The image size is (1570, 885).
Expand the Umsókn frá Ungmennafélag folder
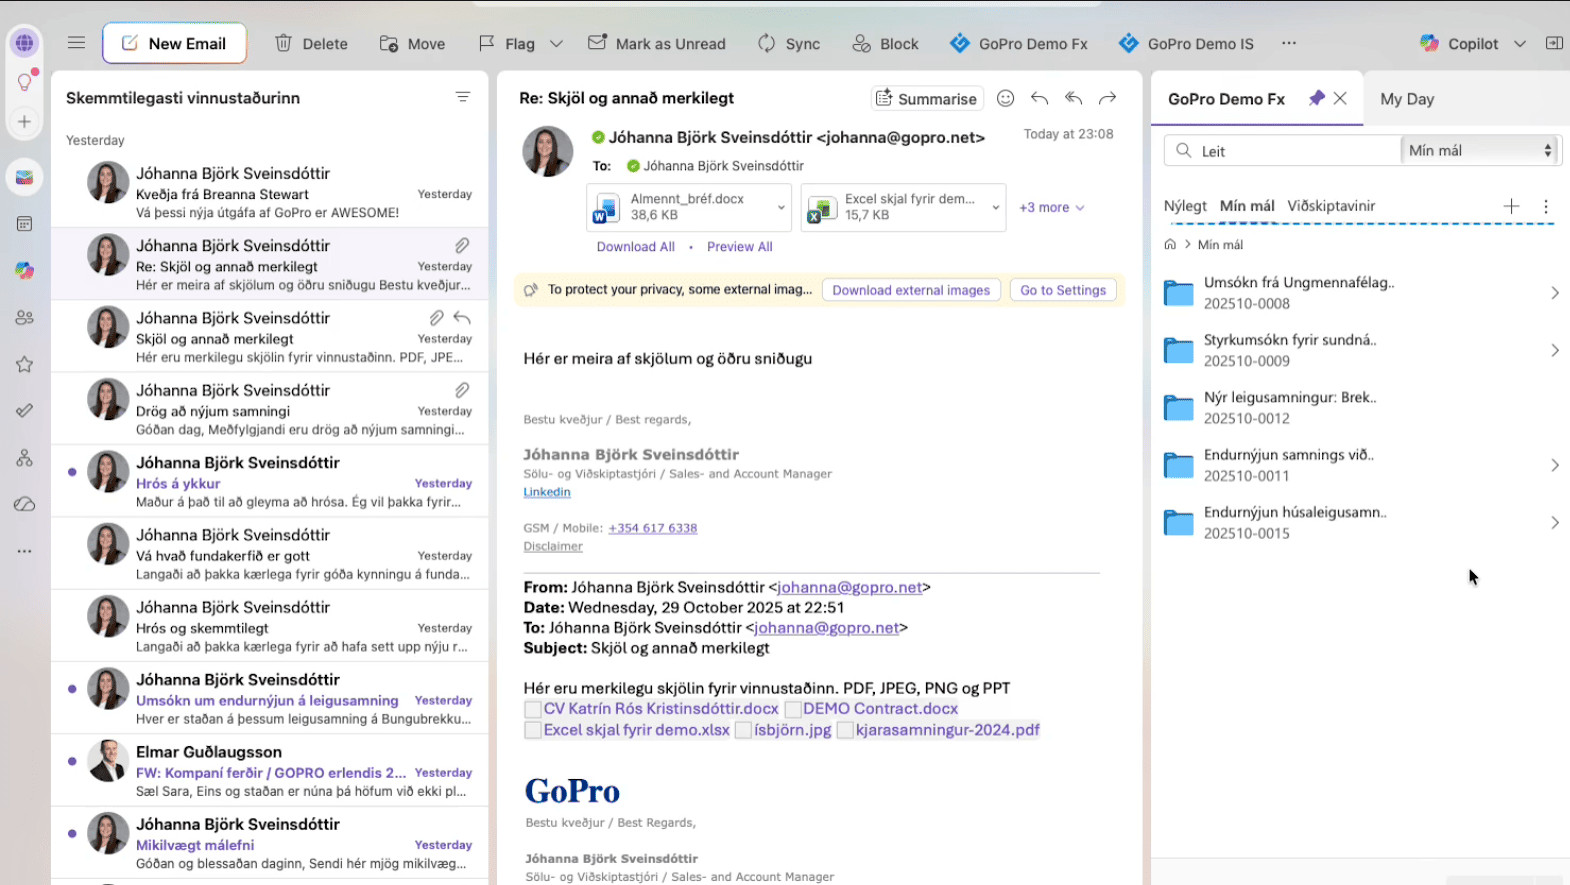point(1554,293)
